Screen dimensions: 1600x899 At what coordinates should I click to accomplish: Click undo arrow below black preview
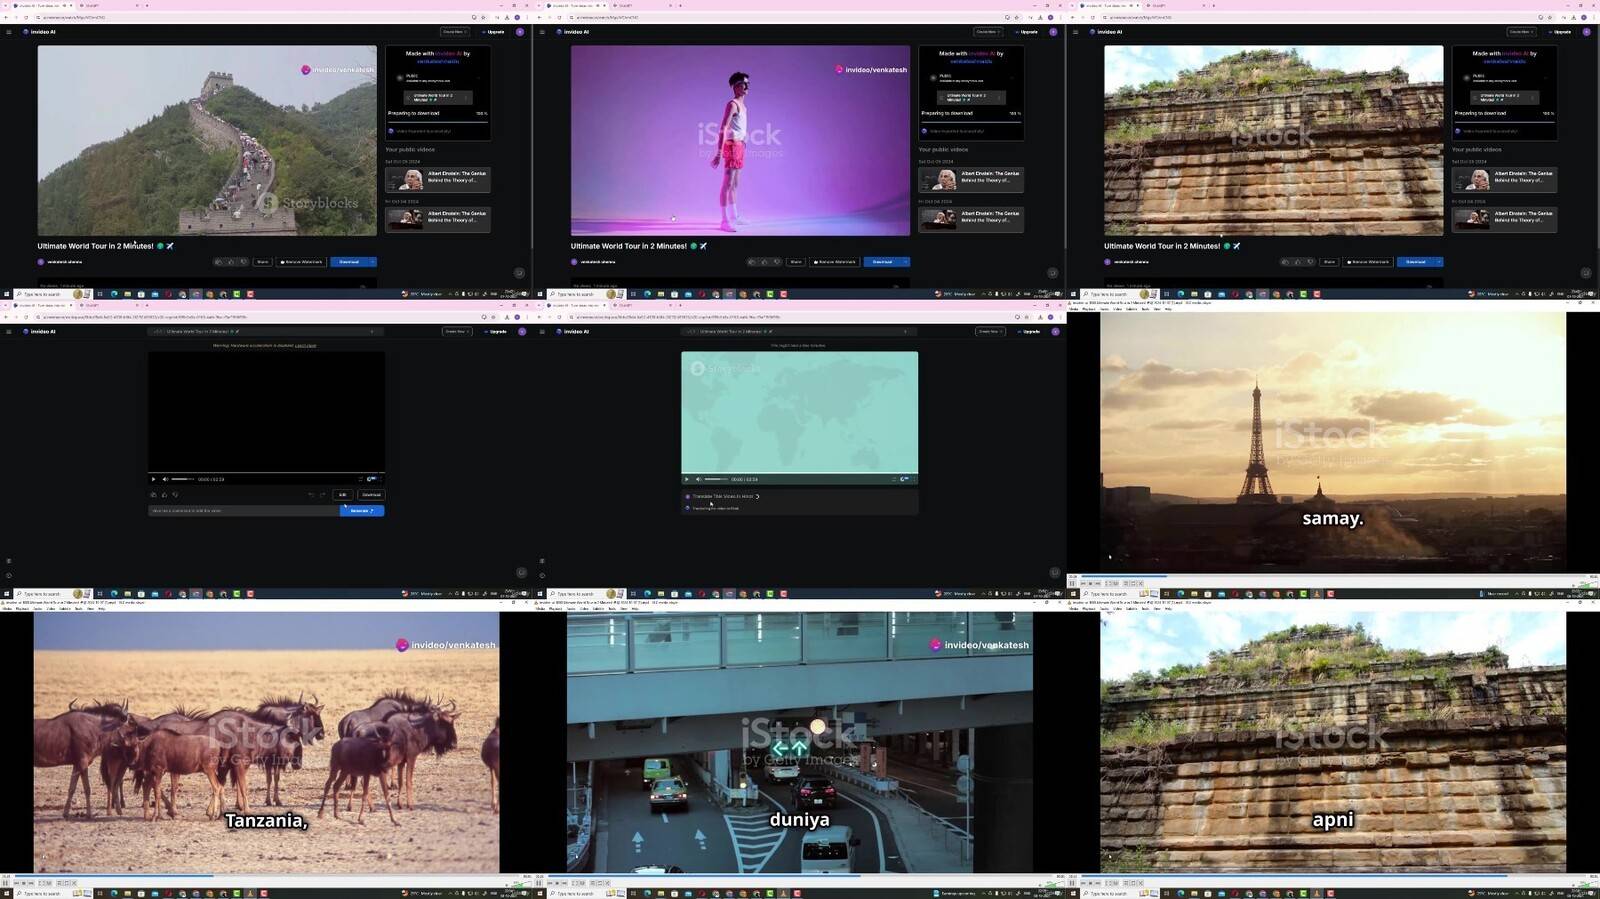click(x=311, y=494)
